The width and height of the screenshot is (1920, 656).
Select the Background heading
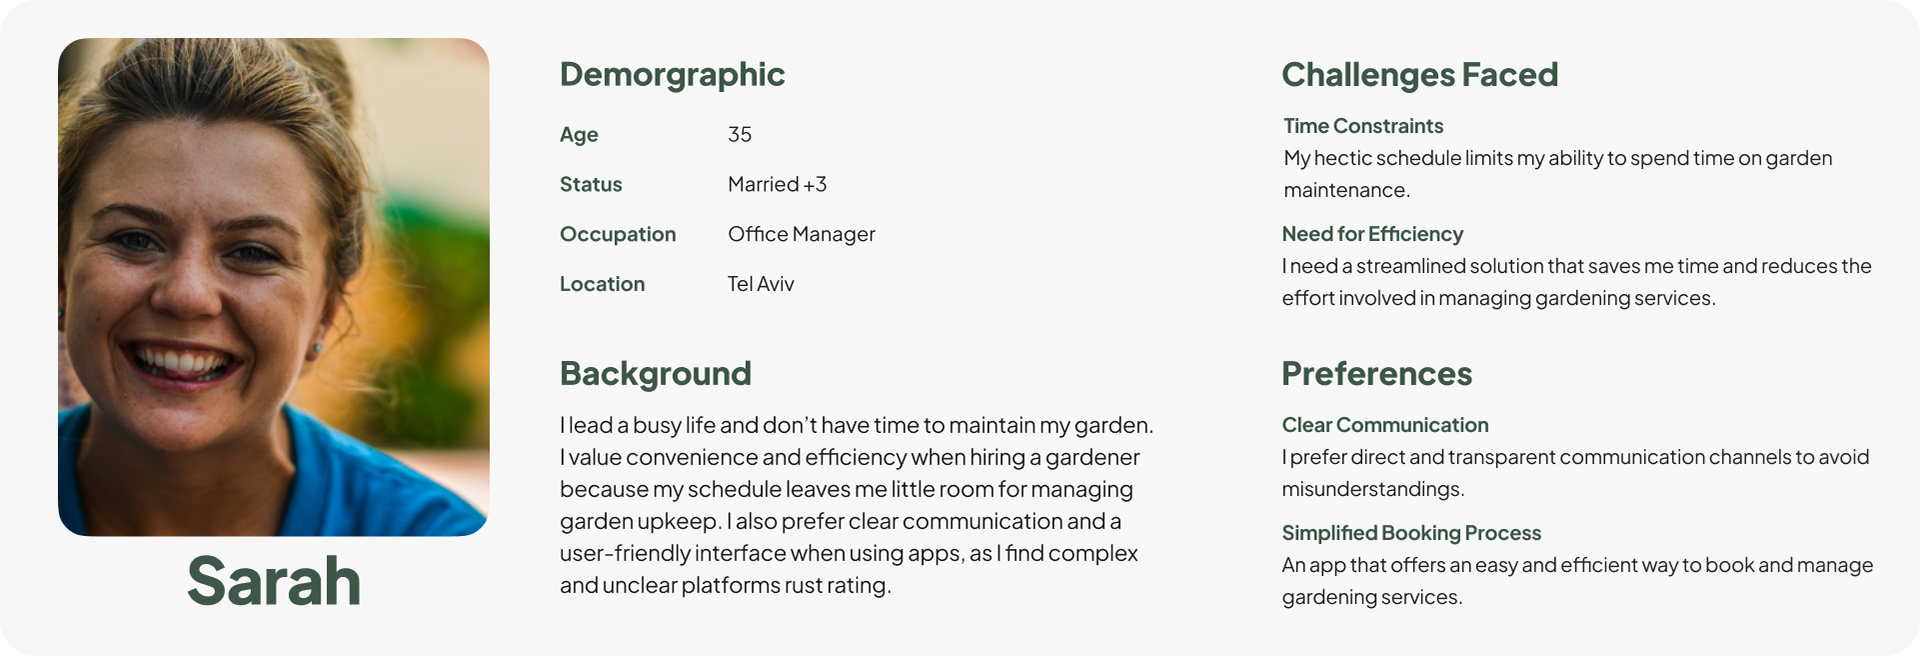[x=655, y=373]
